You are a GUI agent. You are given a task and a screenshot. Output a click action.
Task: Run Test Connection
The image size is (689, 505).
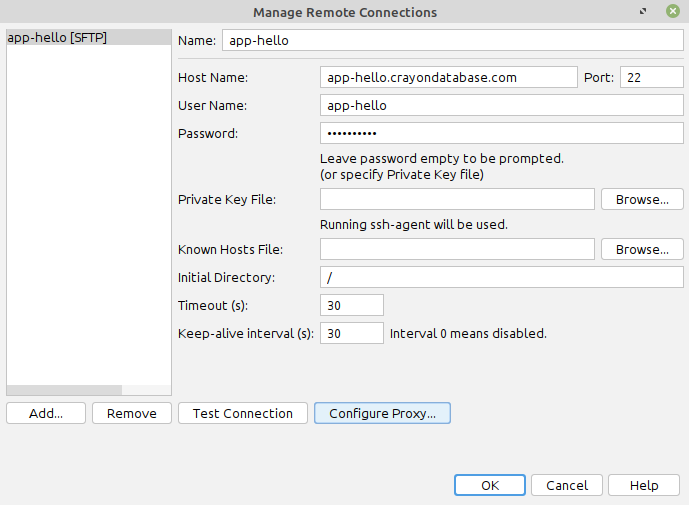pos(243,413)
